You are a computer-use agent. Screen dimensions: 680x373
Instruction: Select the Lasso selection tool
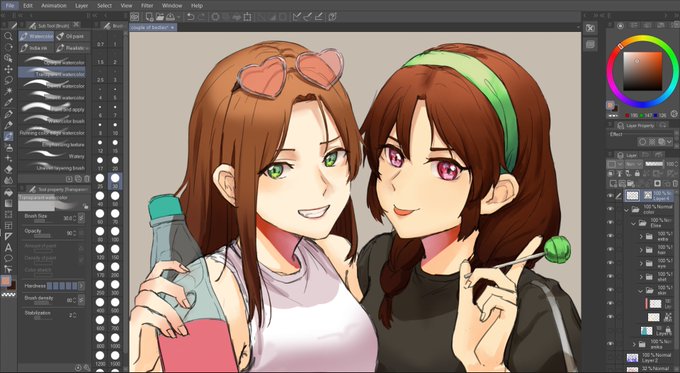tap(8, 81)
